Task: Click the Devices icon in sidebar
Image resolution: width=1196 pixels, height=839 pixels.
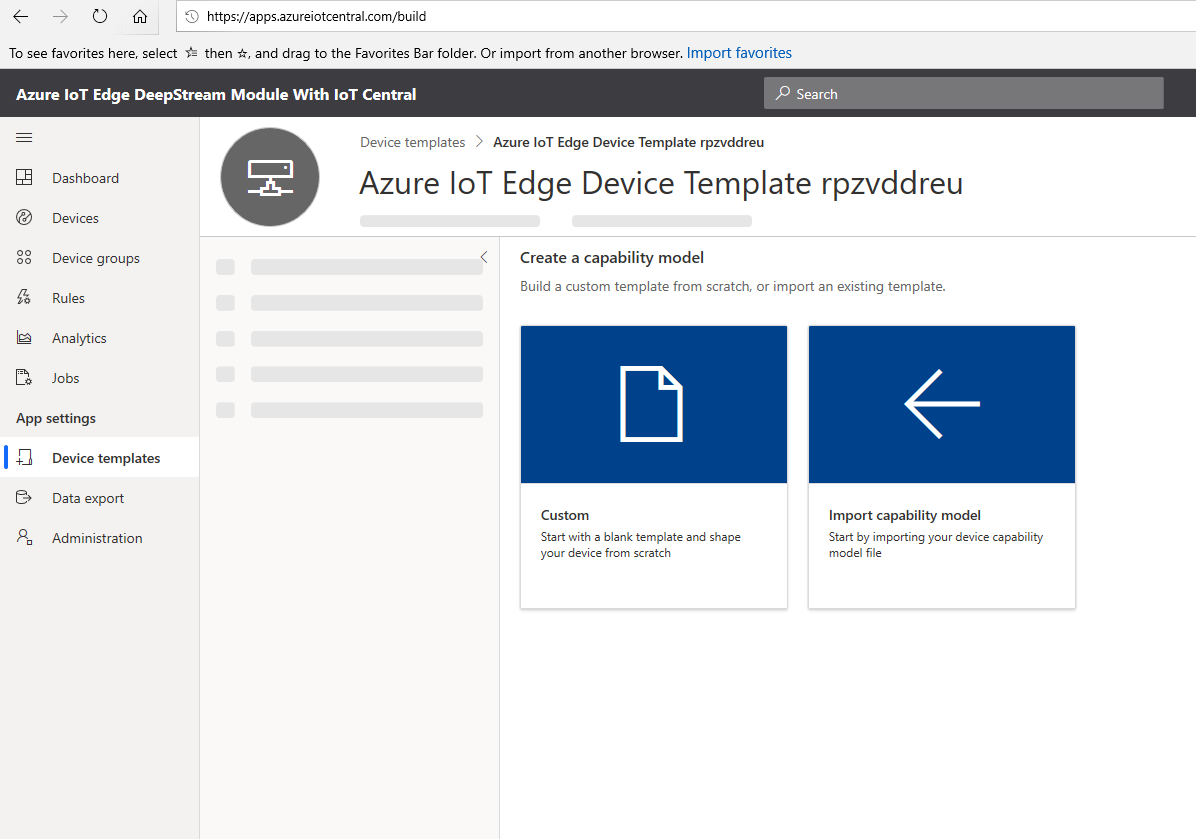Action: tap(24, 217)
